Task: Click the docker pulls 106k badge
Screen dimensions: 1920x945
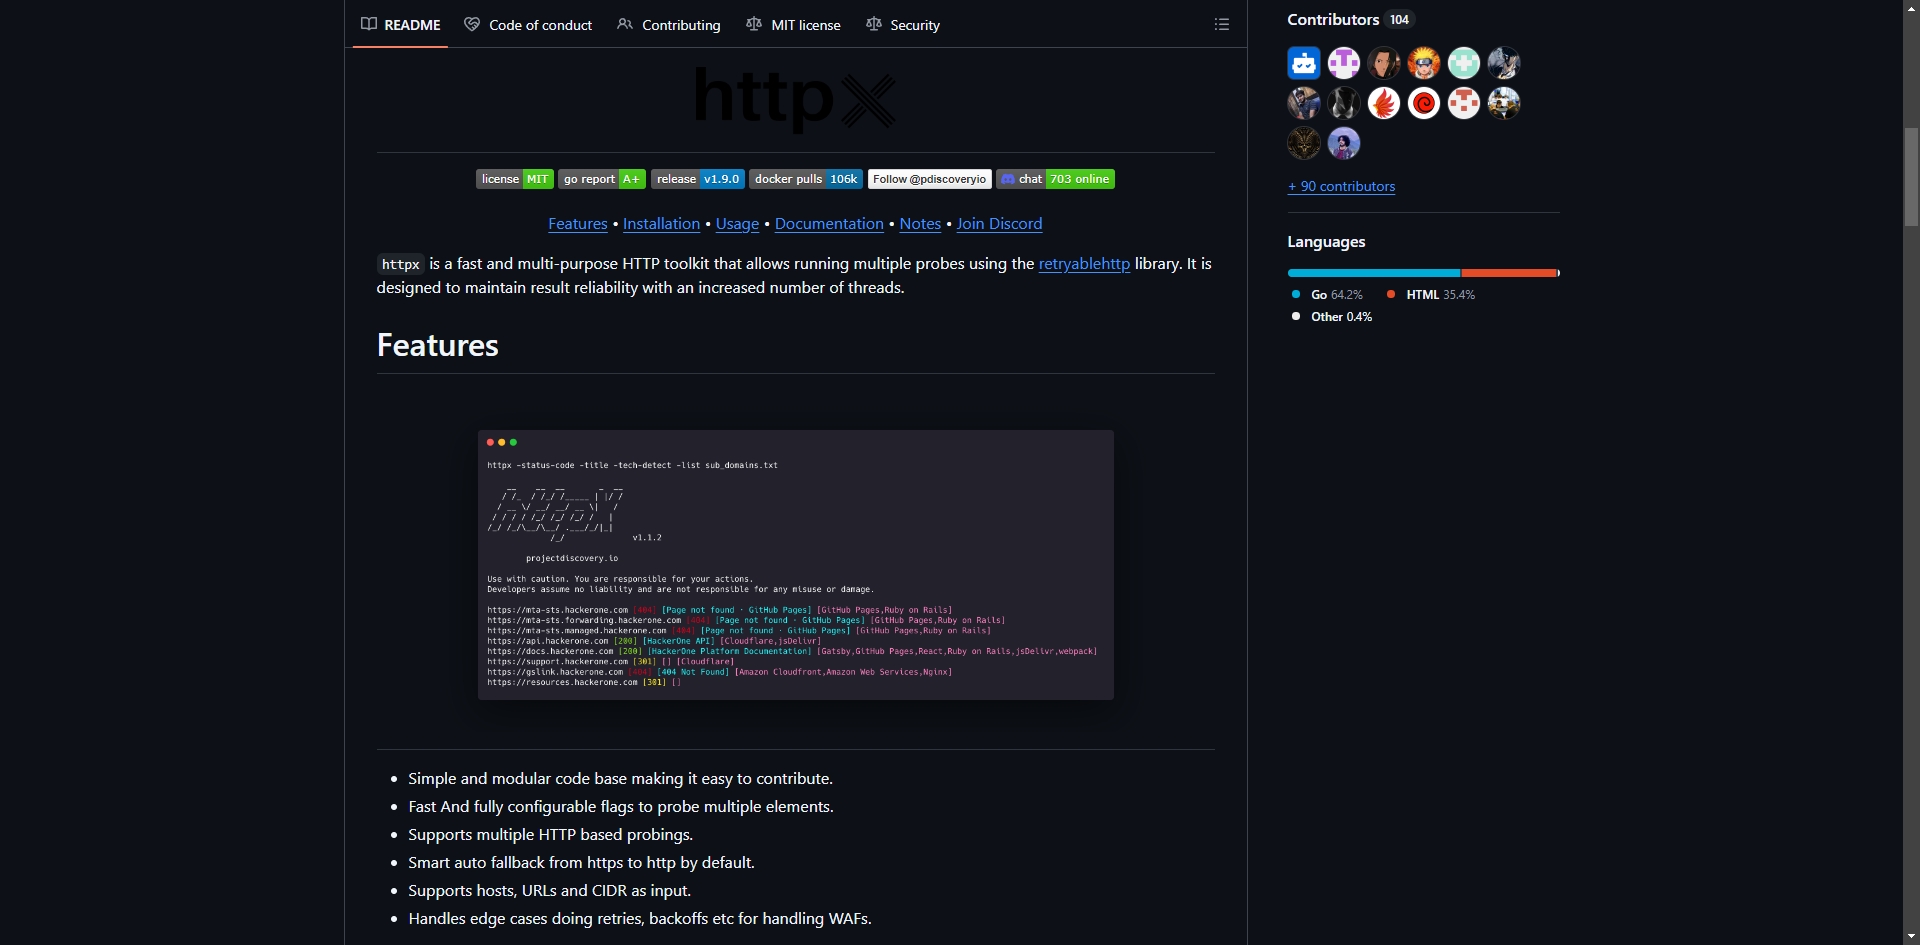Action: click(806, 179)
